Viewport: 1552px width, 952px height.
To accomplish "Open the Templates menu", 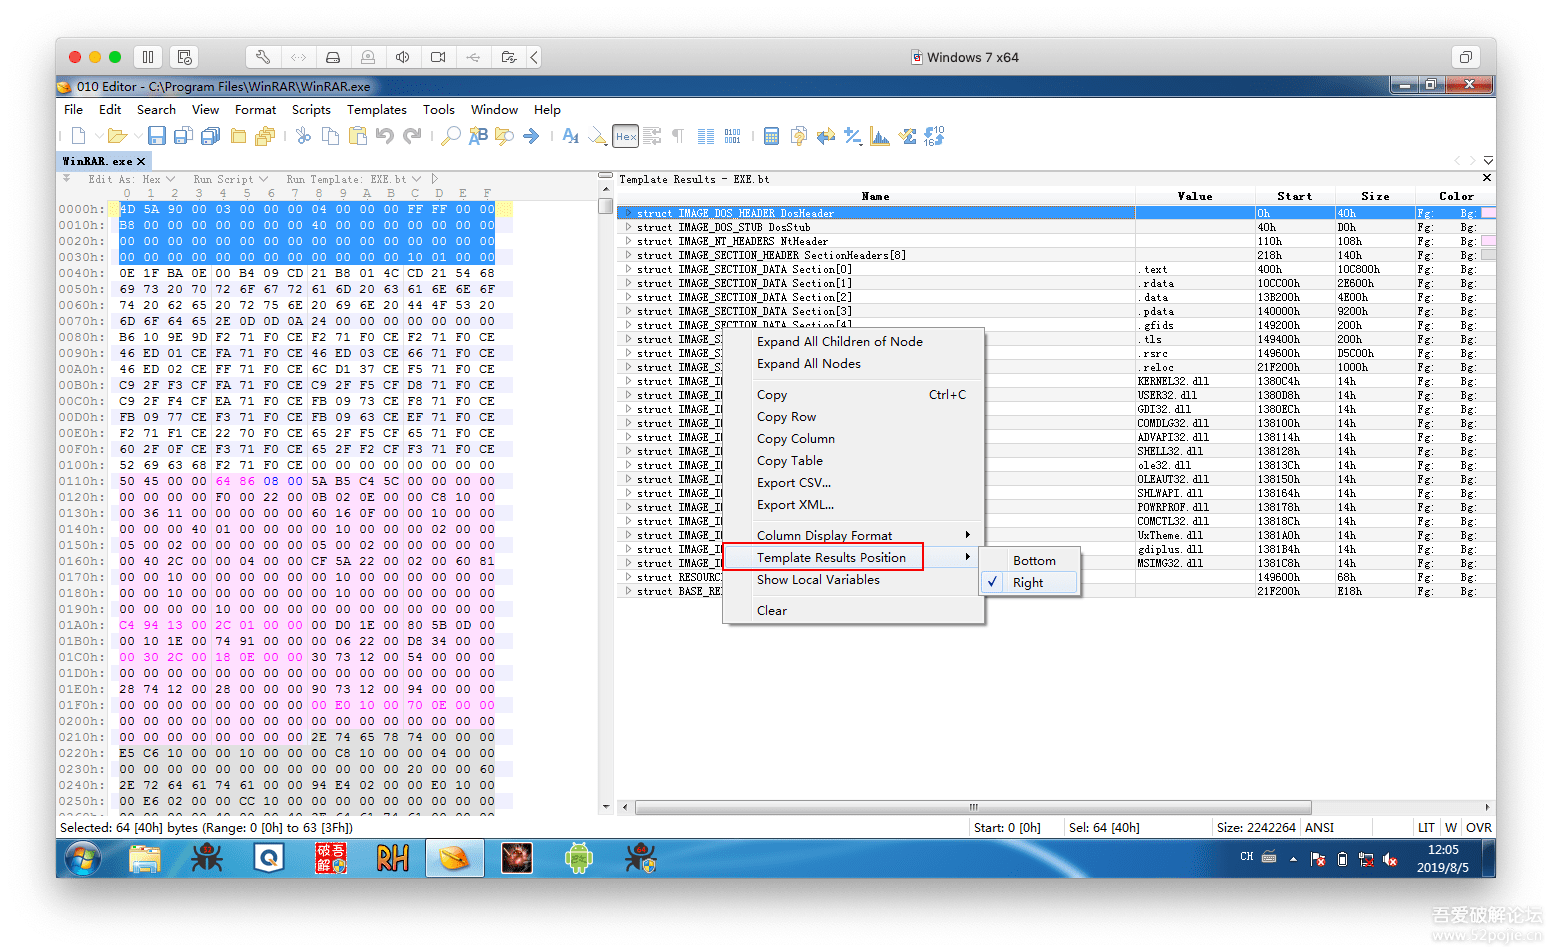I will coord(376,110).
